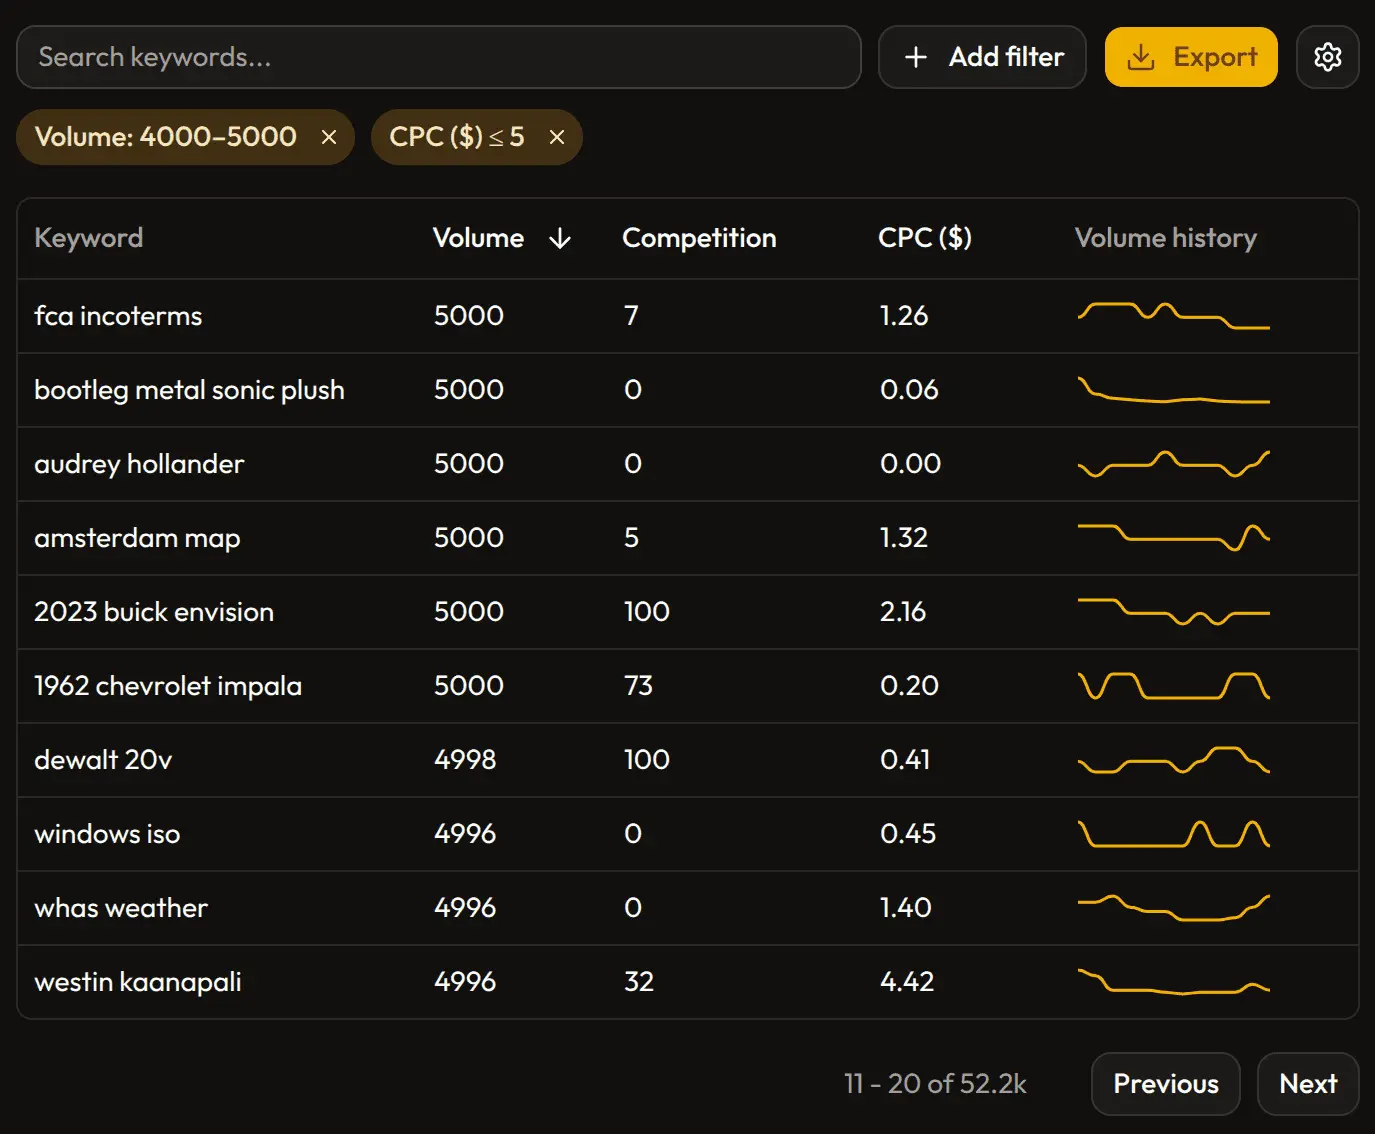1375x1134 pixels.
Task: Select the row for 2023 buick envision
Action: 400,612
